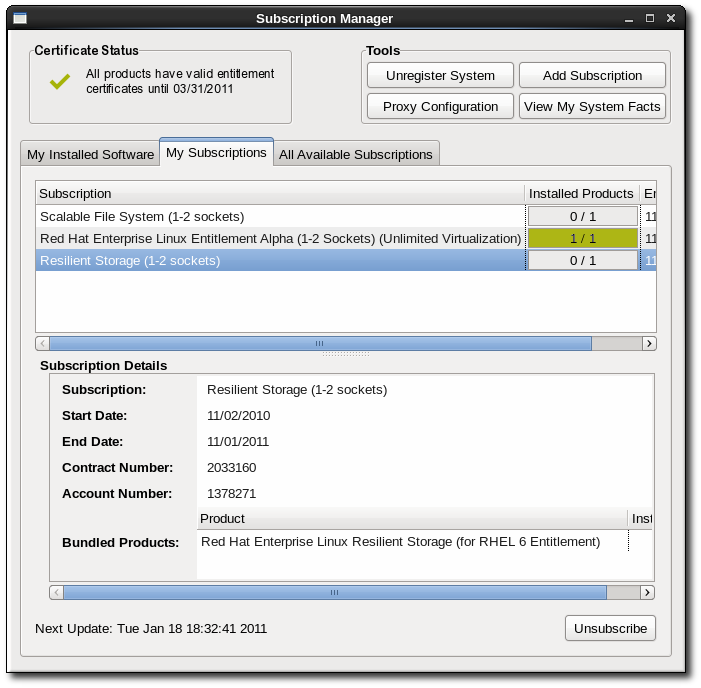Image resolution: width=701 pixels, height=688 pixels.
Task: Click subscriptions list scrollbar left arrow
Action: tap(43, 343)
